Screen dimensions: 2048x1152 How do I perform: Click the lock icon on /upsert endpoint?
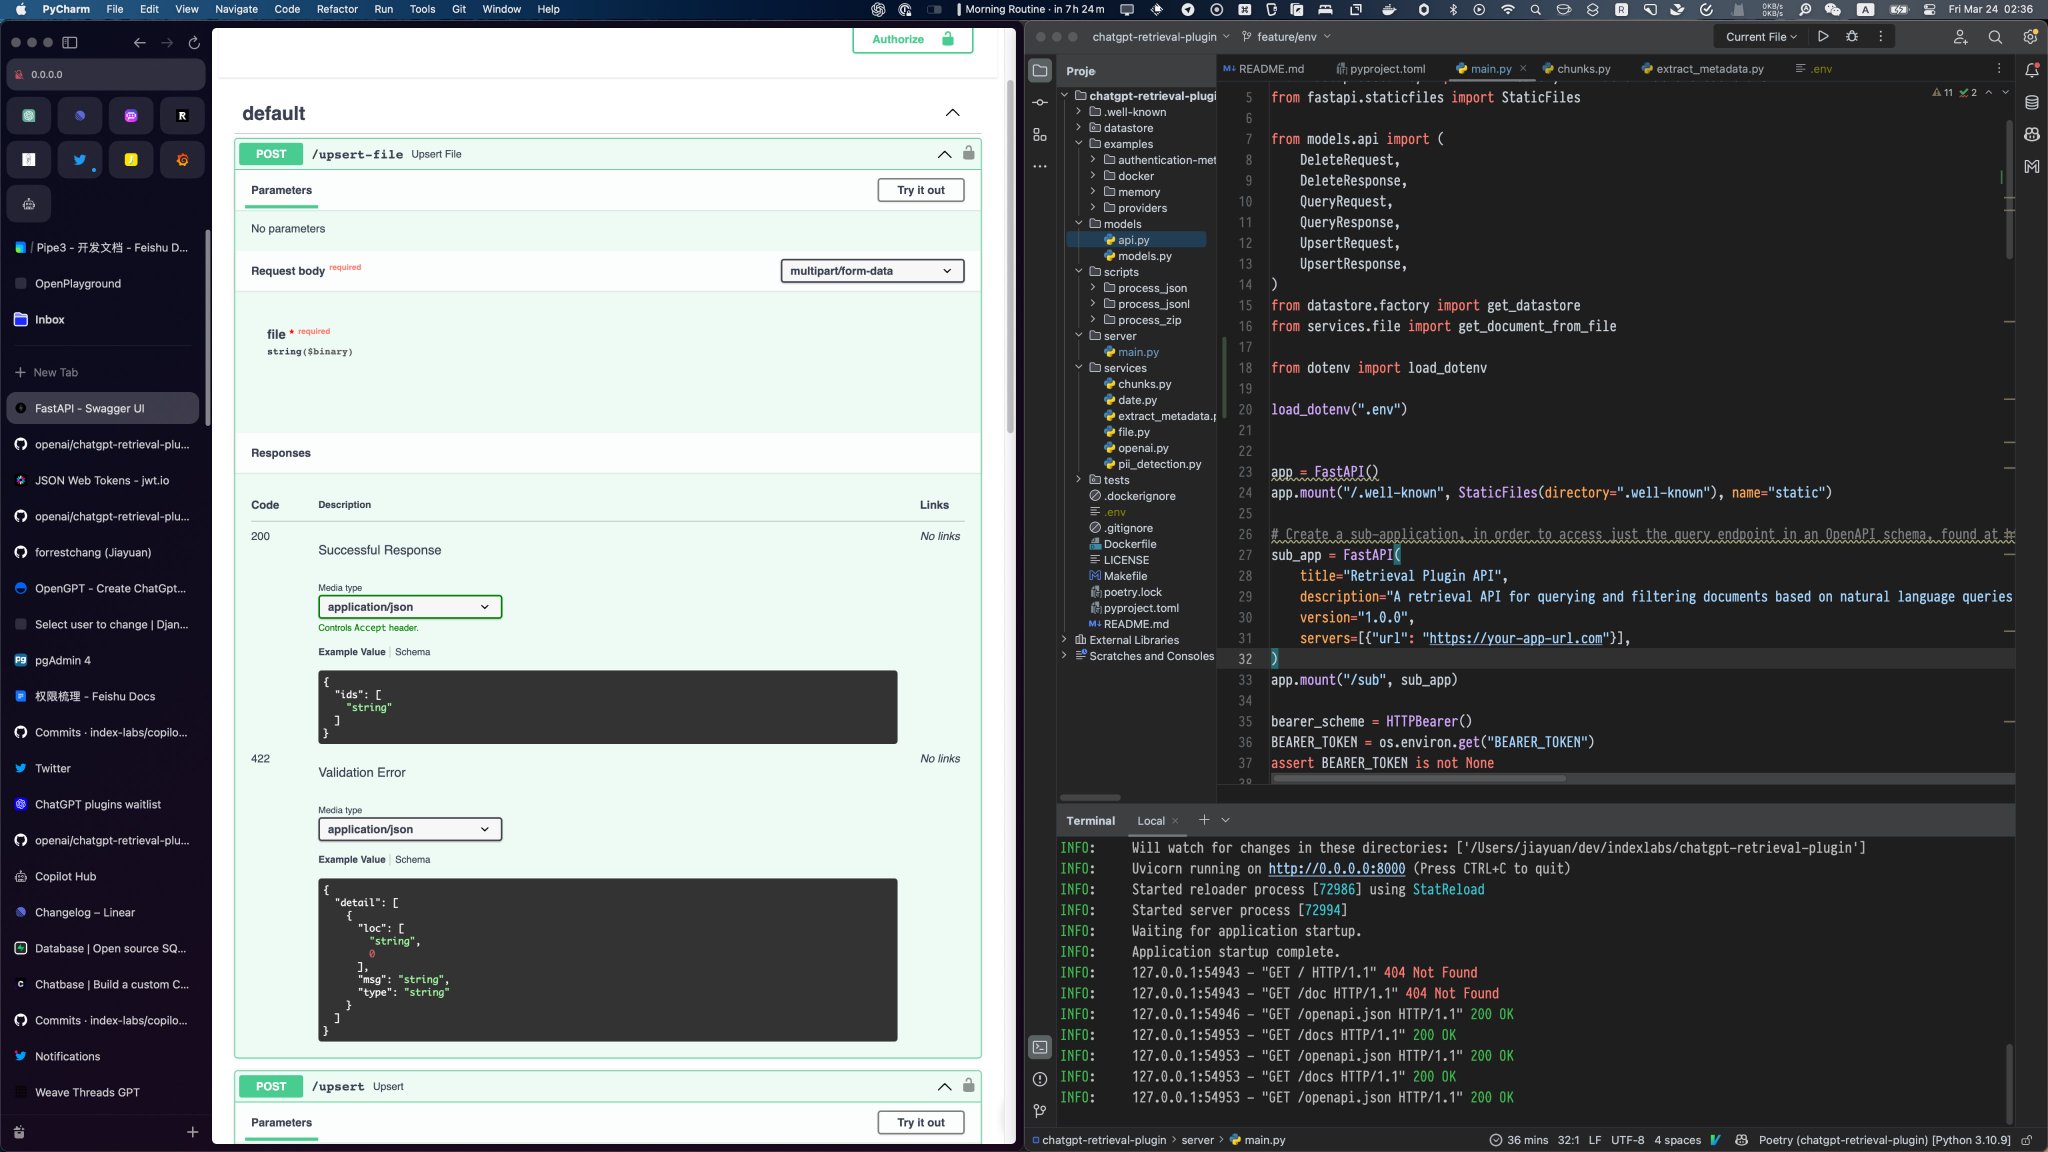point(968,1086)
